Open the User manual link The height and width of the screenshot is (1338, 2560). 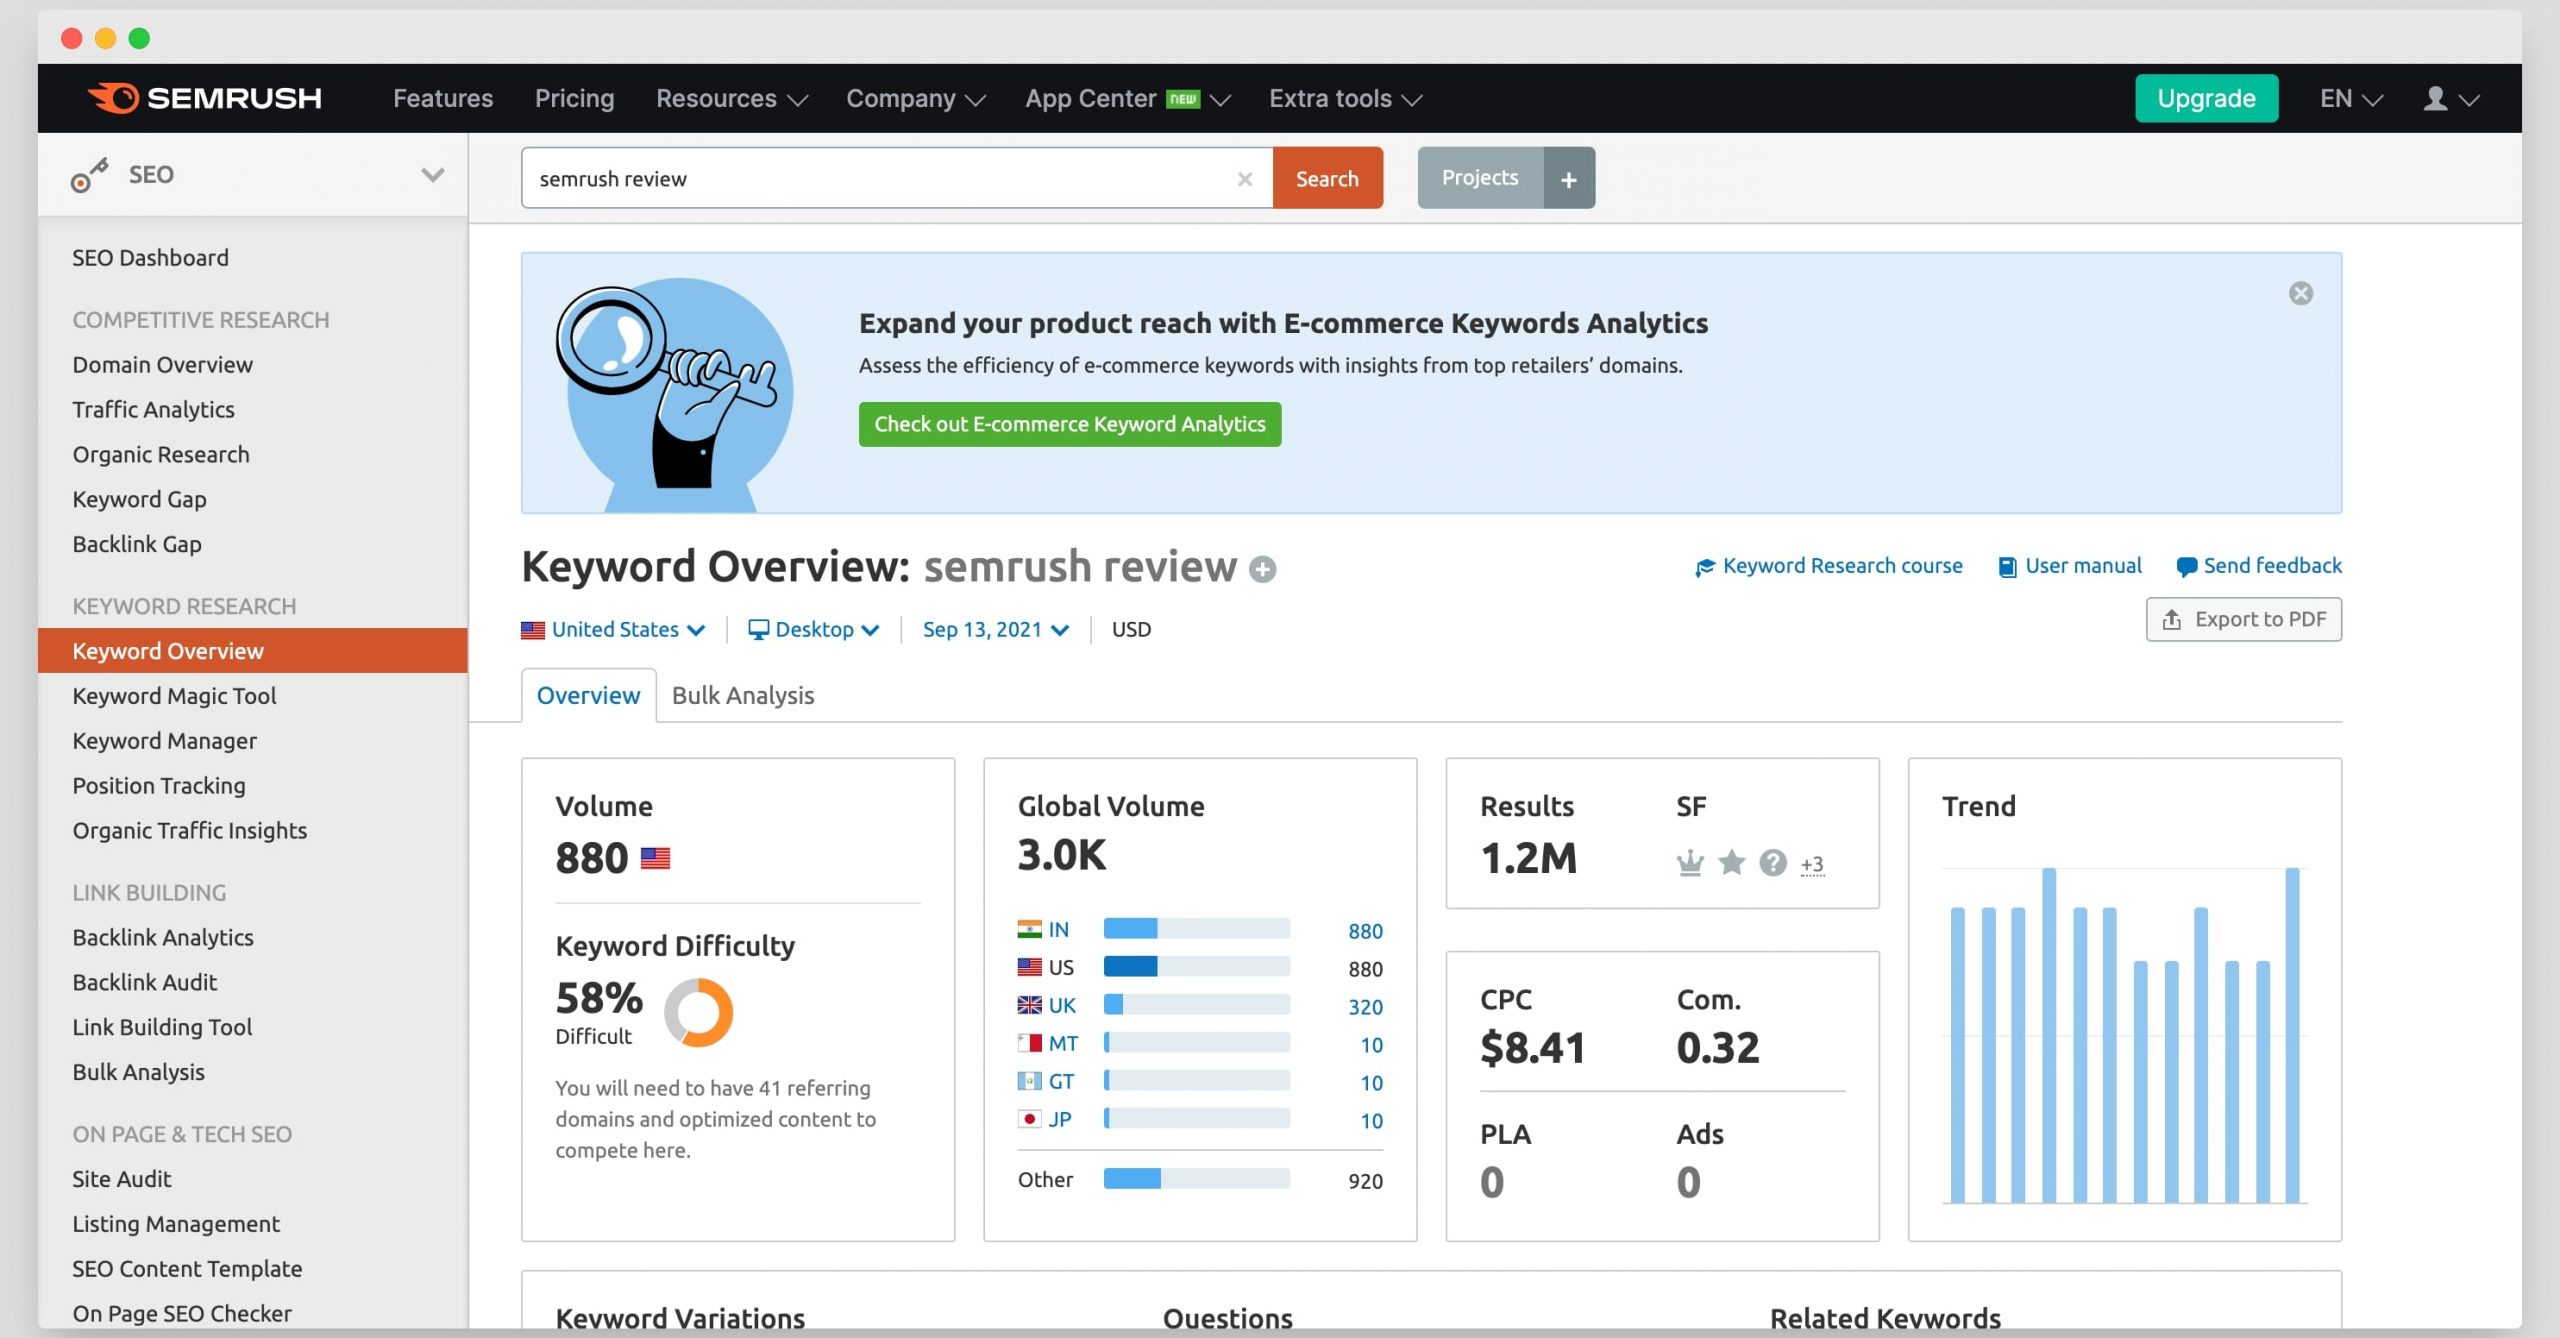[x=2070, y=566]
